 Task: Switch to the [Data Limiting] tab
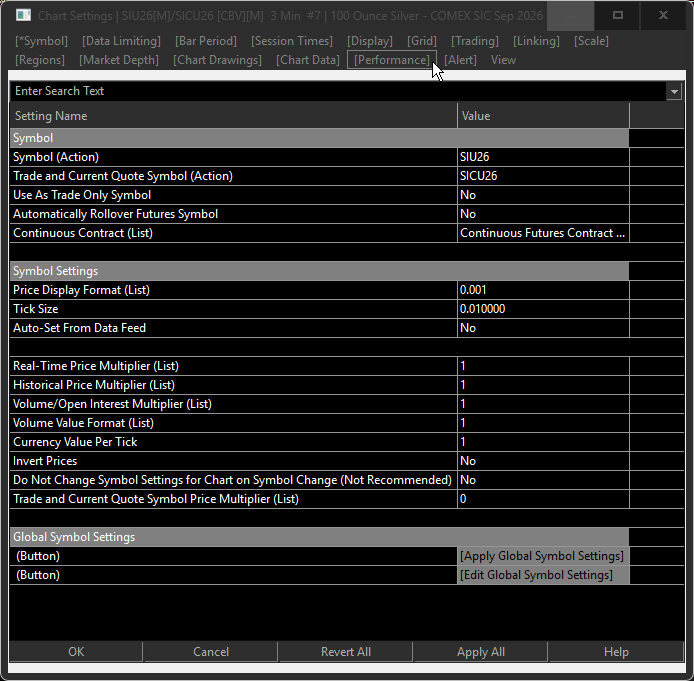(x=121, y=41)
